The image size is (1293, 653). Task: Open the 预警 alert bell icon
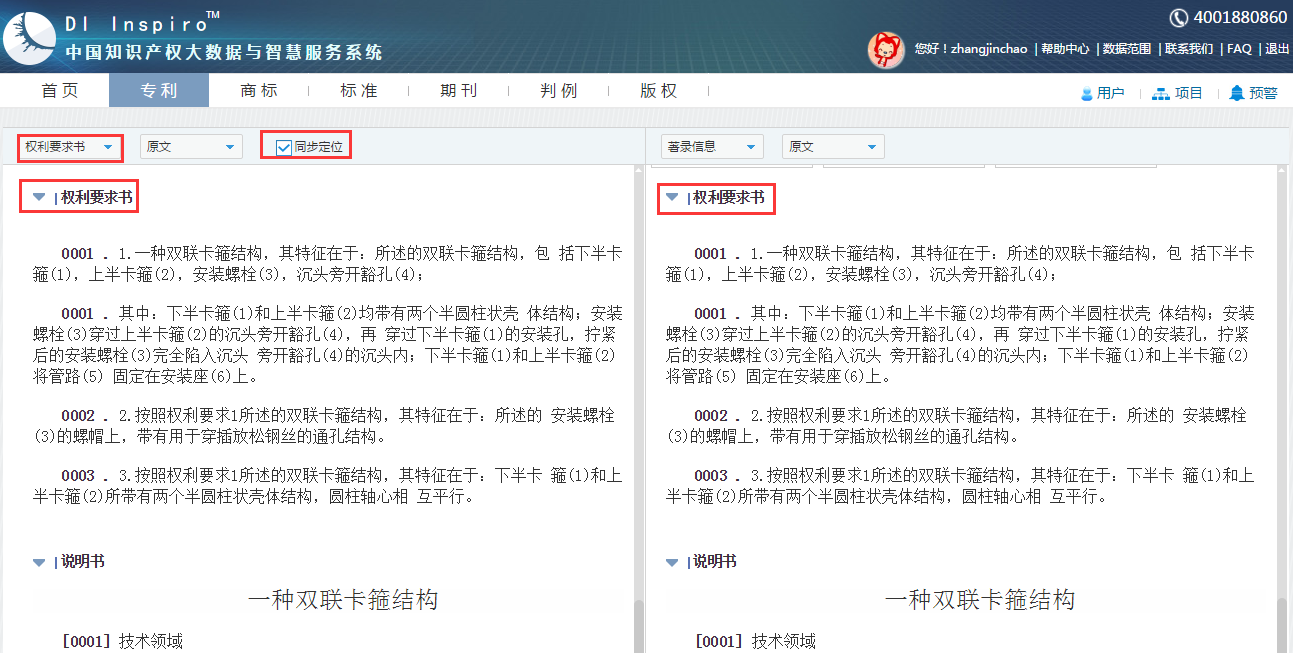tap(1237, 93)
